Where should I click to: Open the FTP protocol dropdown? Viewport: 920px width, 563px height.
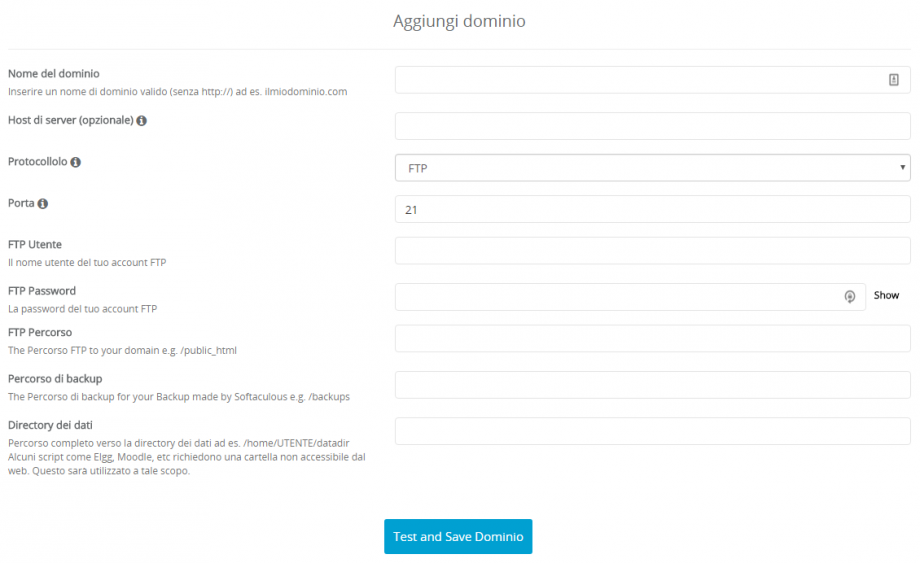pos(652,168)
